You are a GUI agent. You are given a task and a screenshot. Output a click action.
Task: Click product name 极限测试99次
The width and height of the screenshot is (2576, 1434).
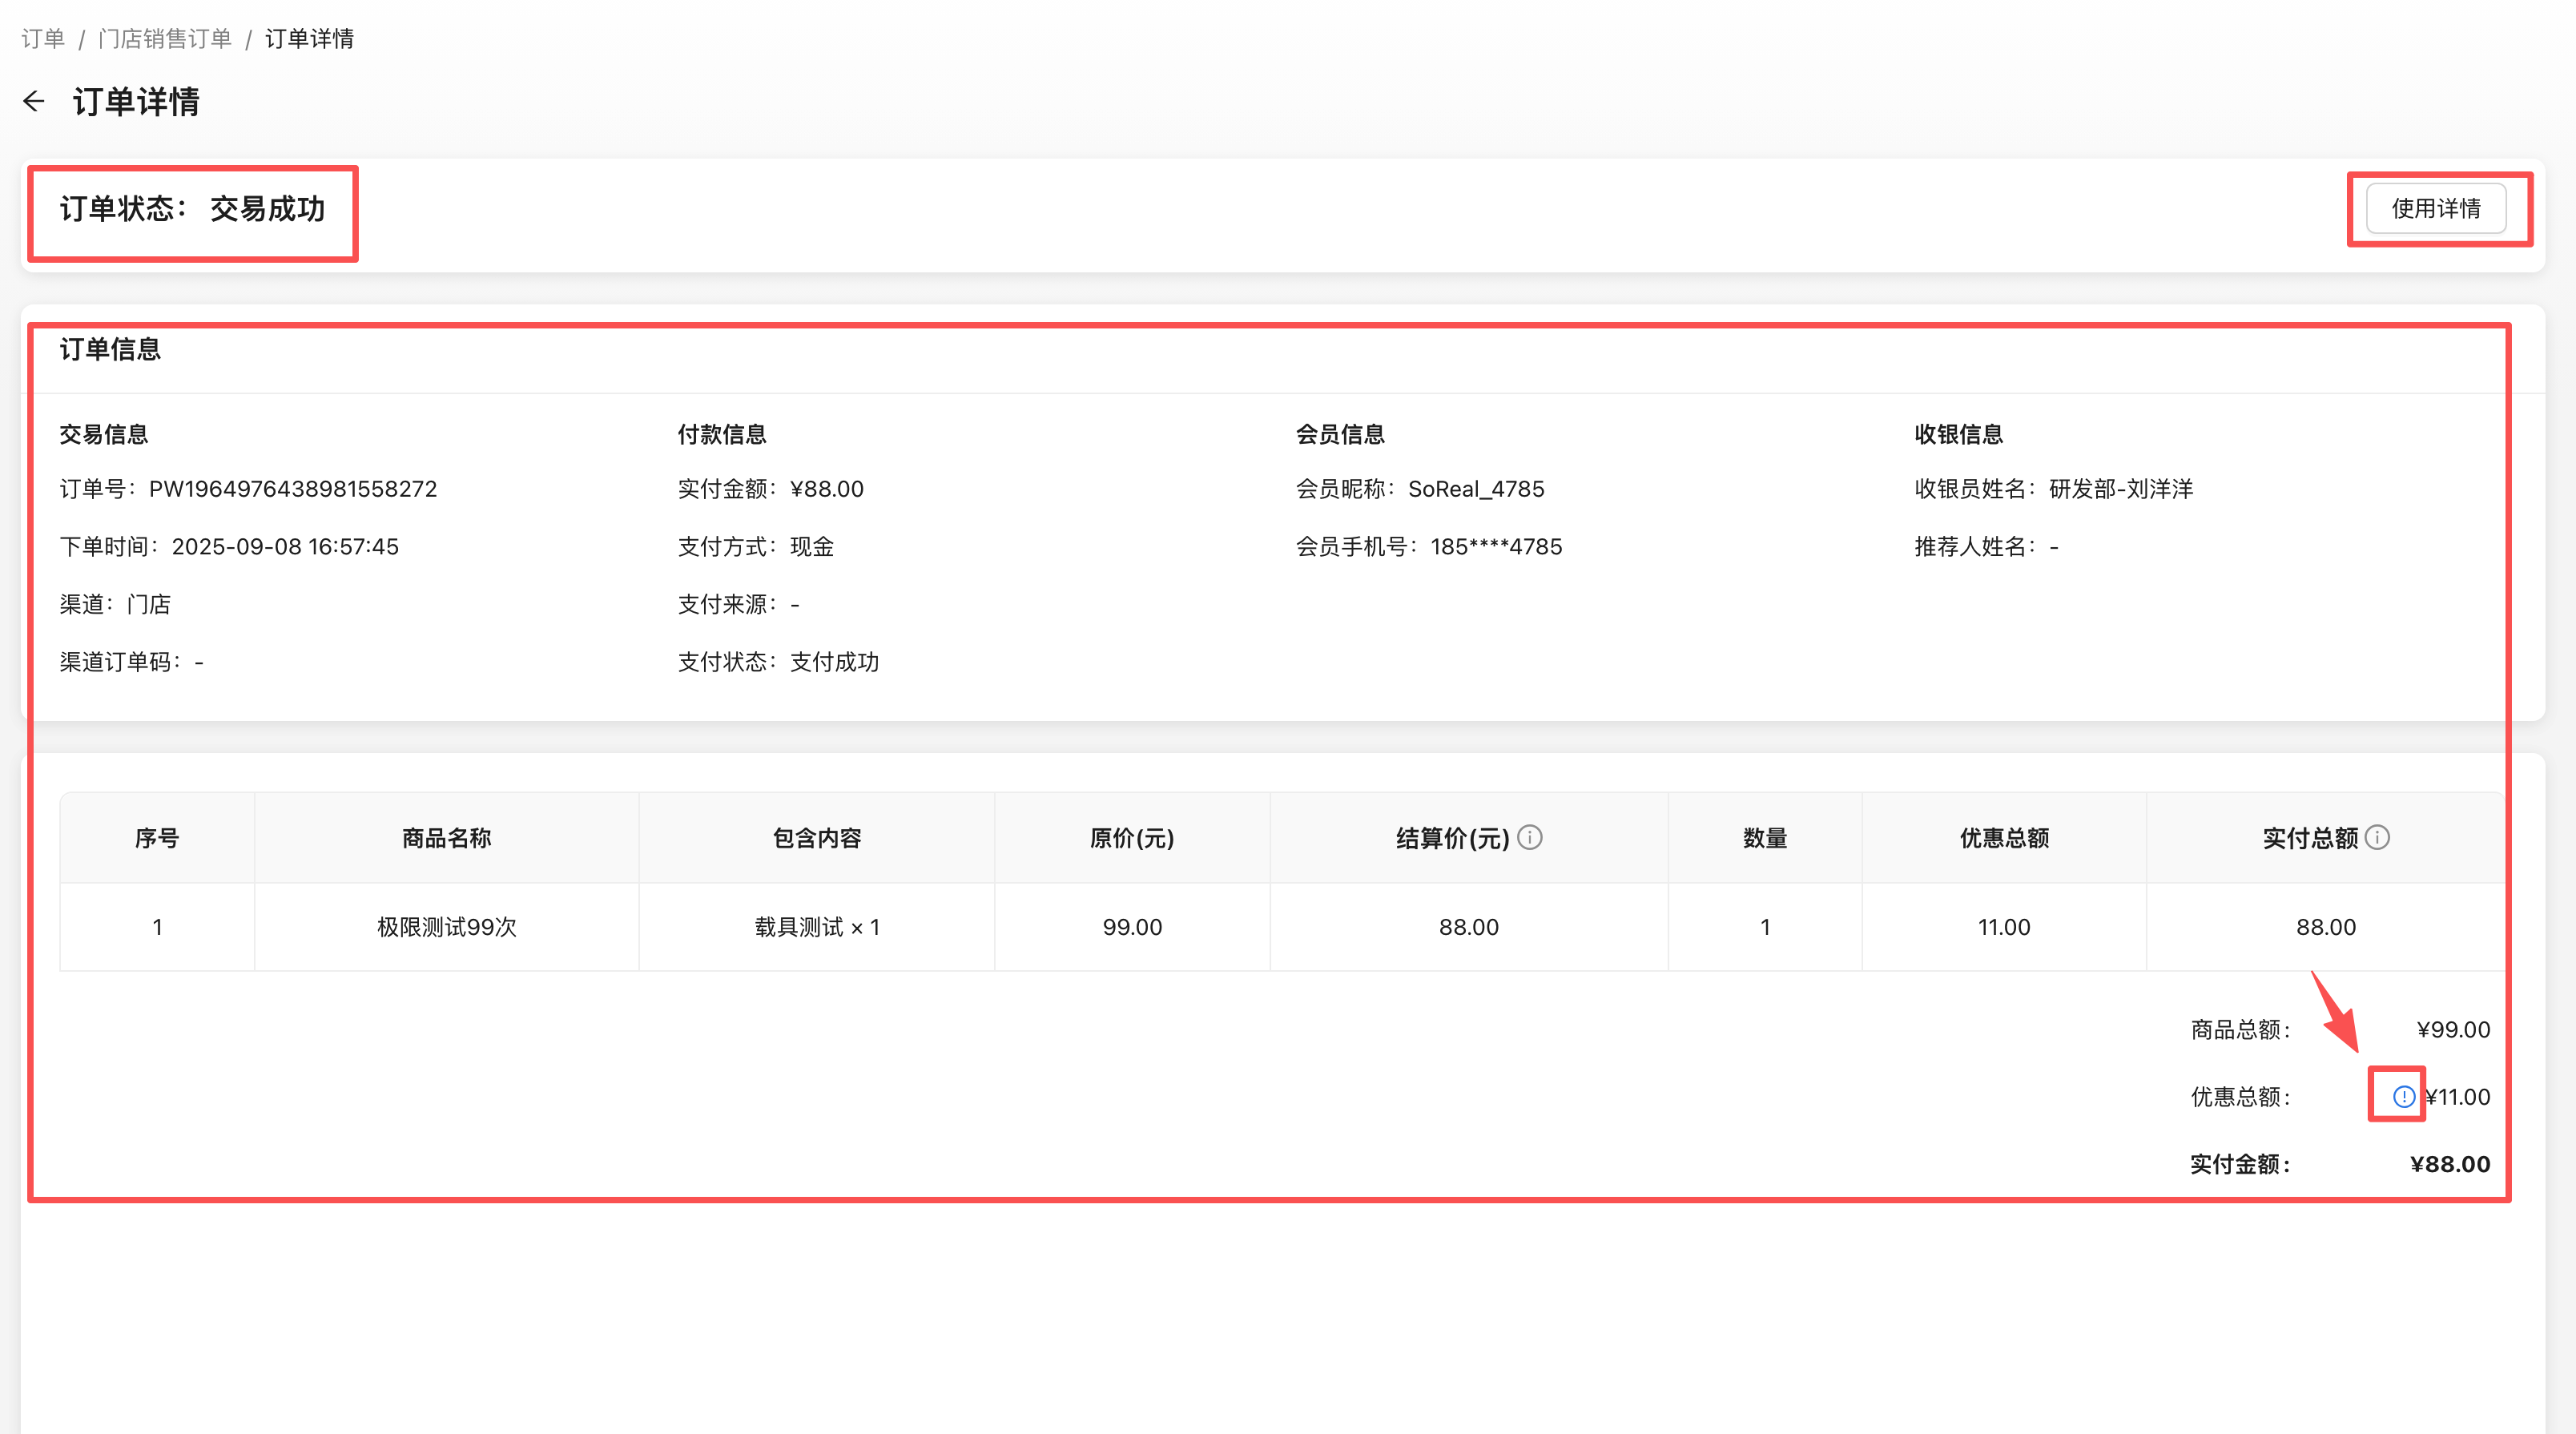coord(446,927)
